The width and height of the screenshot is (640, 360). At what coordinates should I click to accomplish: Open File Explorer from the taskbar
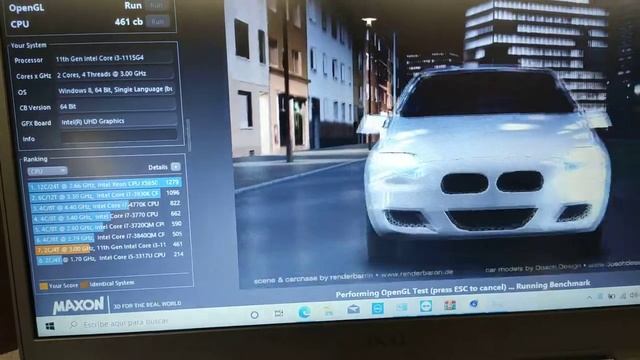(329, 311)
